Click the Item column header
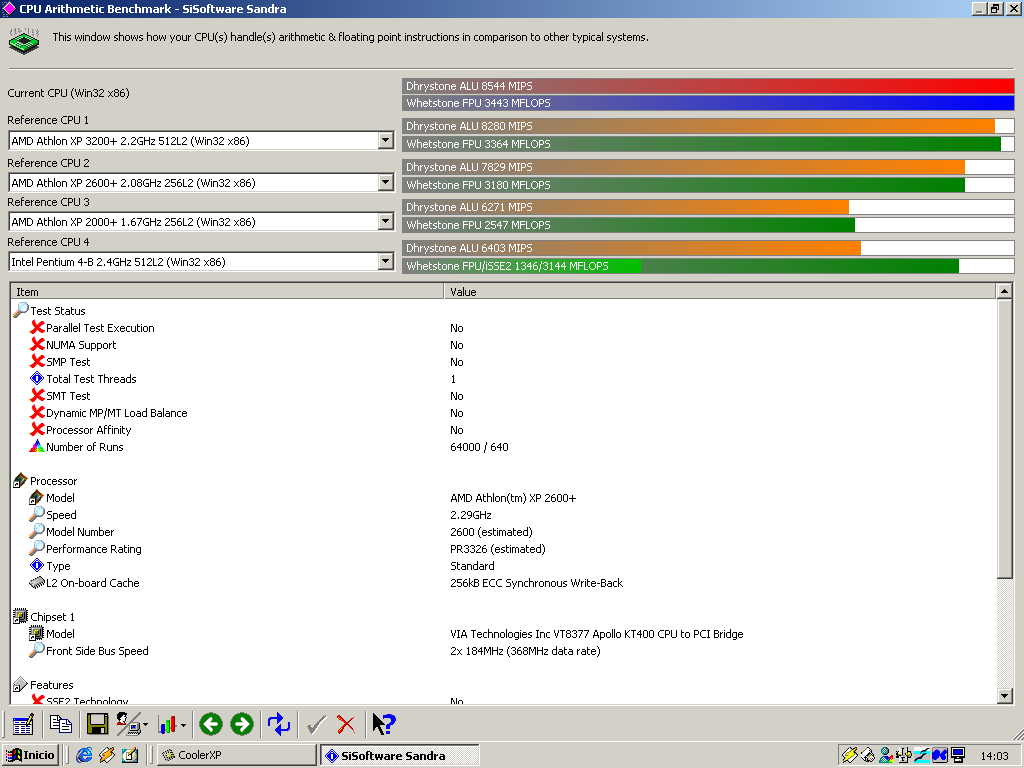Viewport: 1024px width, 768px height. [227, 292]
